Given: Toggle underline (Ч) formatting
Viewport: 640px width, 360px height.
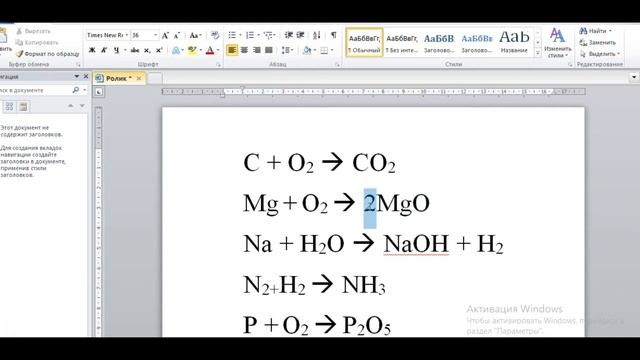Looking at the screenshot, I should coord(116,50).
